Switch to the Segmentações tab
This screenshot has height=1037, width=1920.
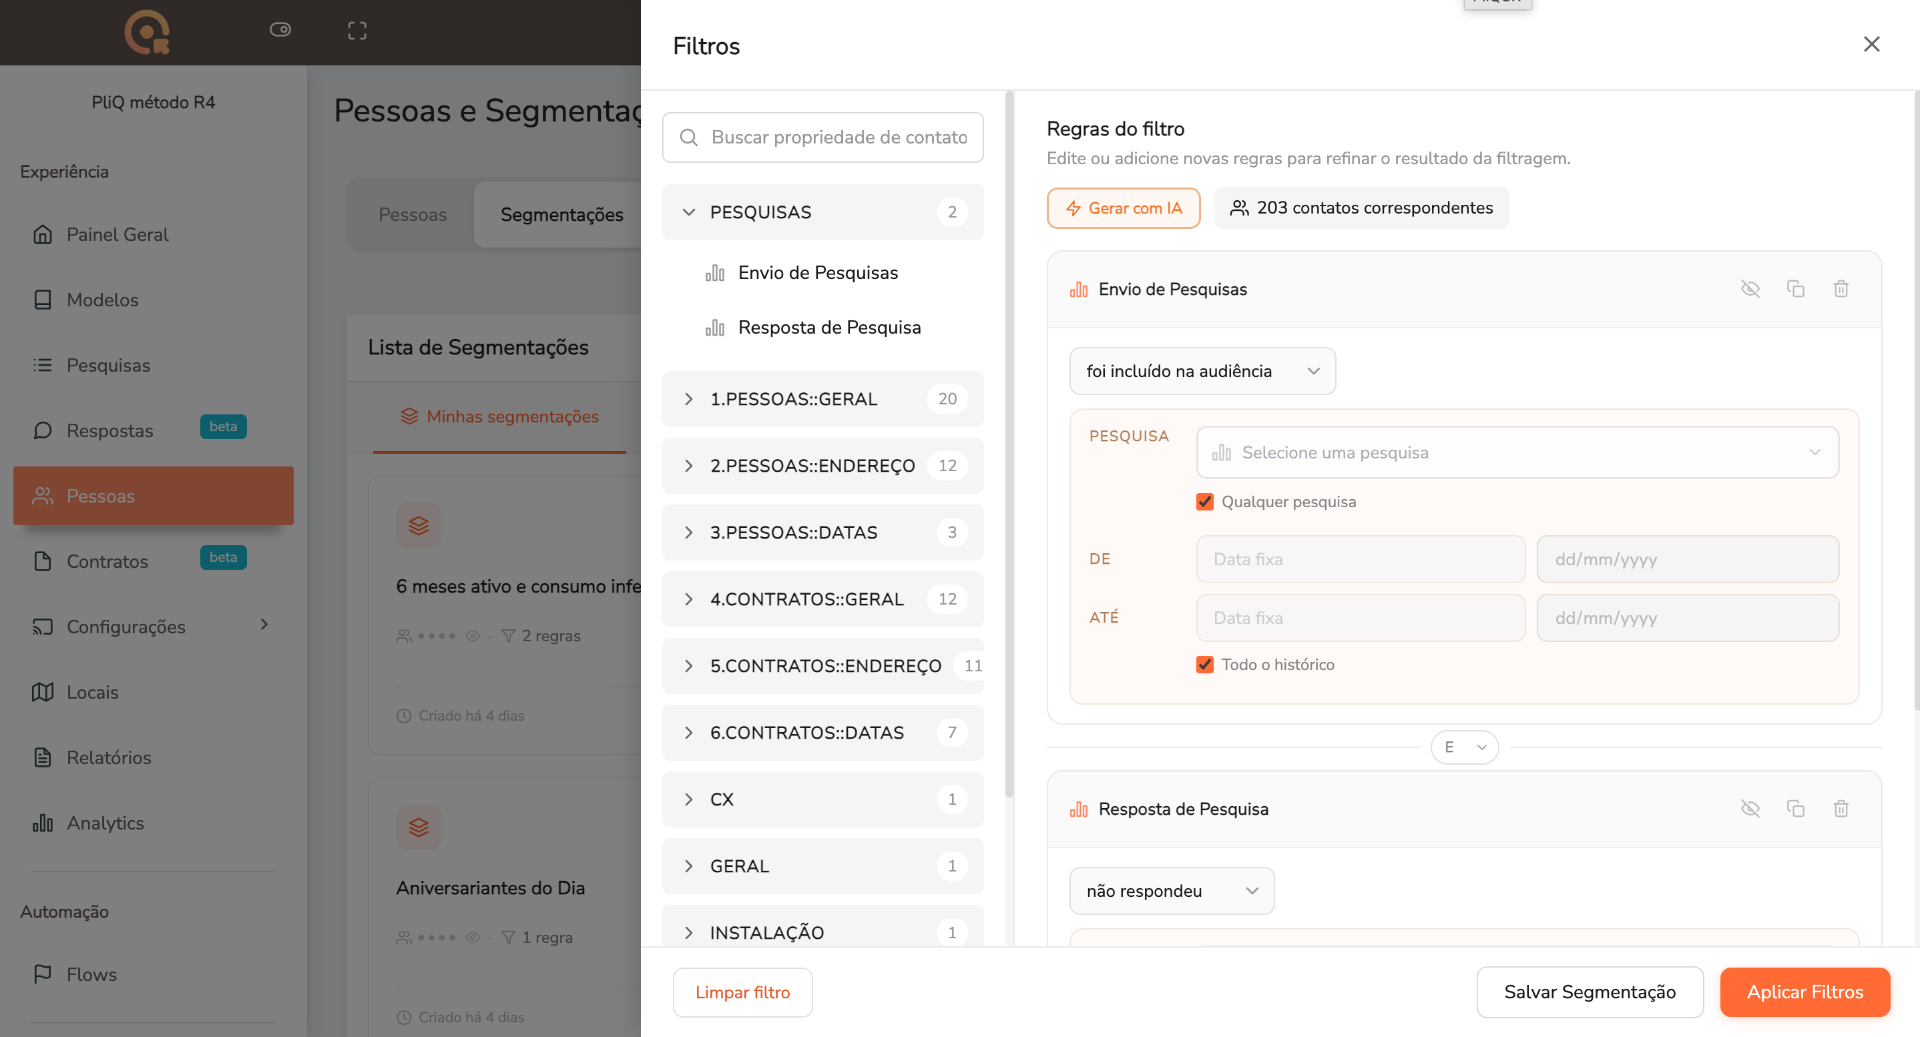(x=561, y=215)
